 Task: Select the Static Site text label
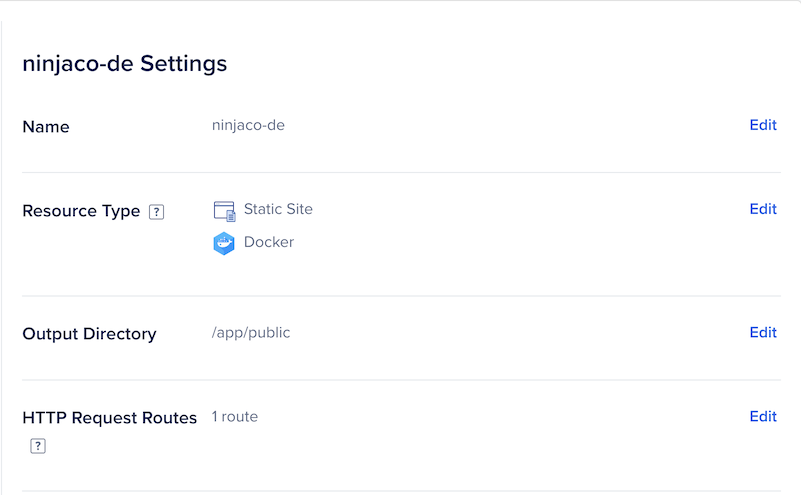coord(278,209)
